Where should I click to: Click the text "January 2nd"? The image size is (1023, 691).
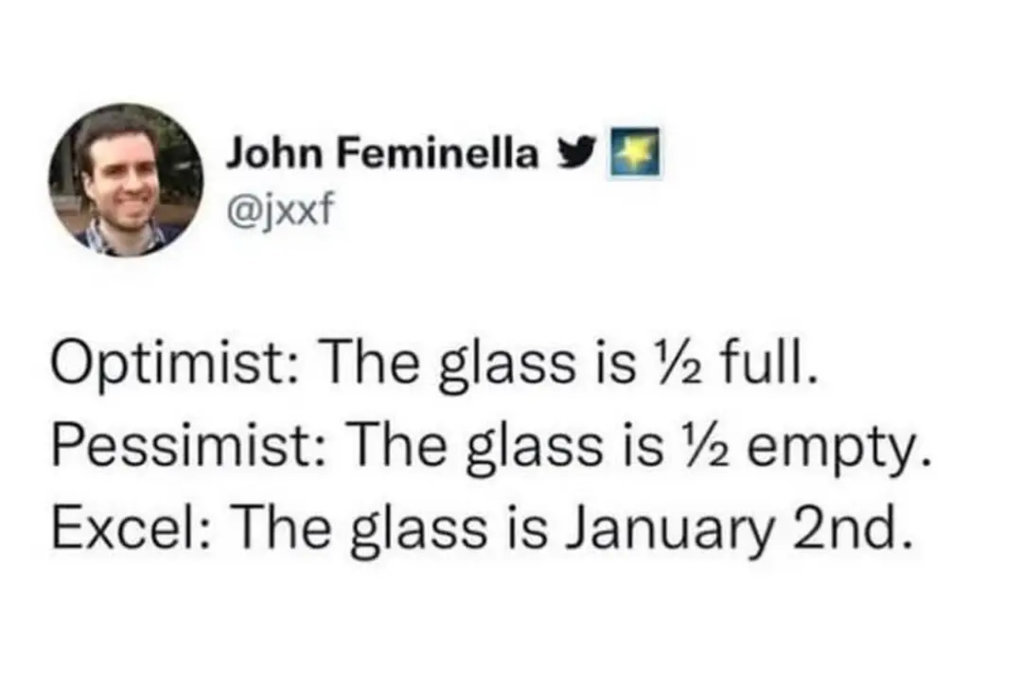pyautogui.click(x=736, y=529)
